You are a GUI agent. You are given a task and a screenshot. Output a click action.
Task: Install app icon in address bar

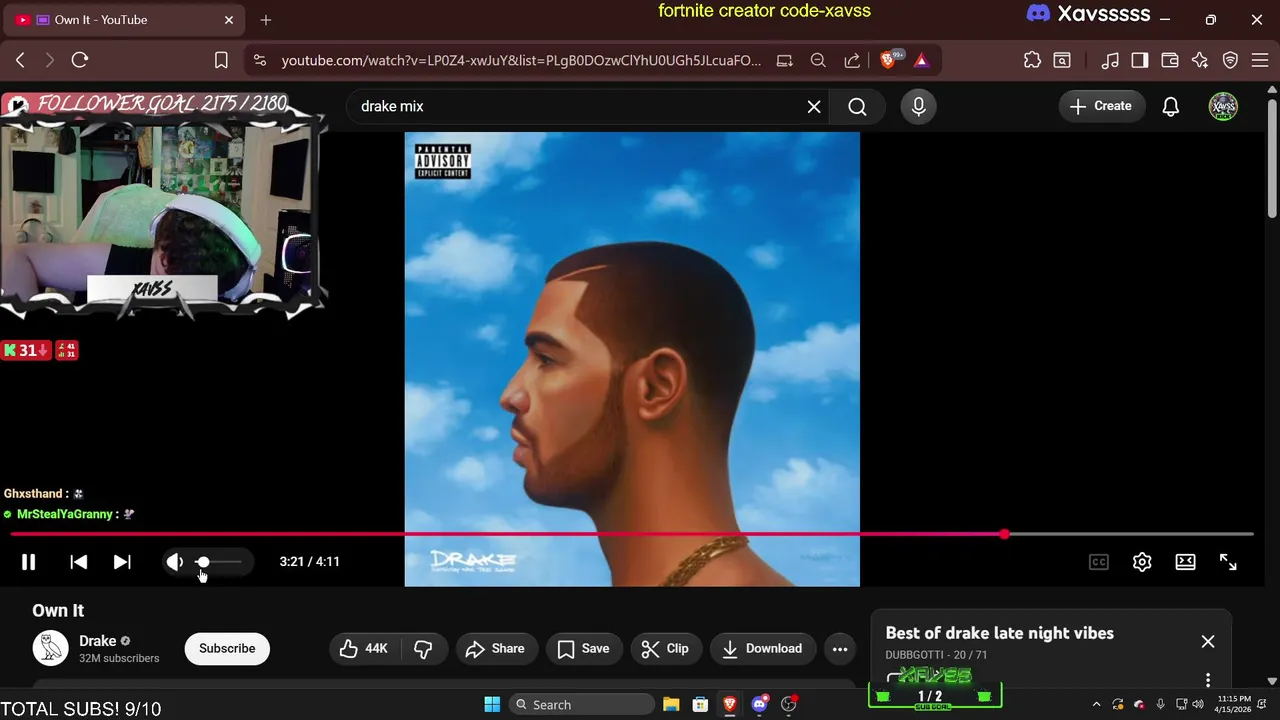pos(785,60)
